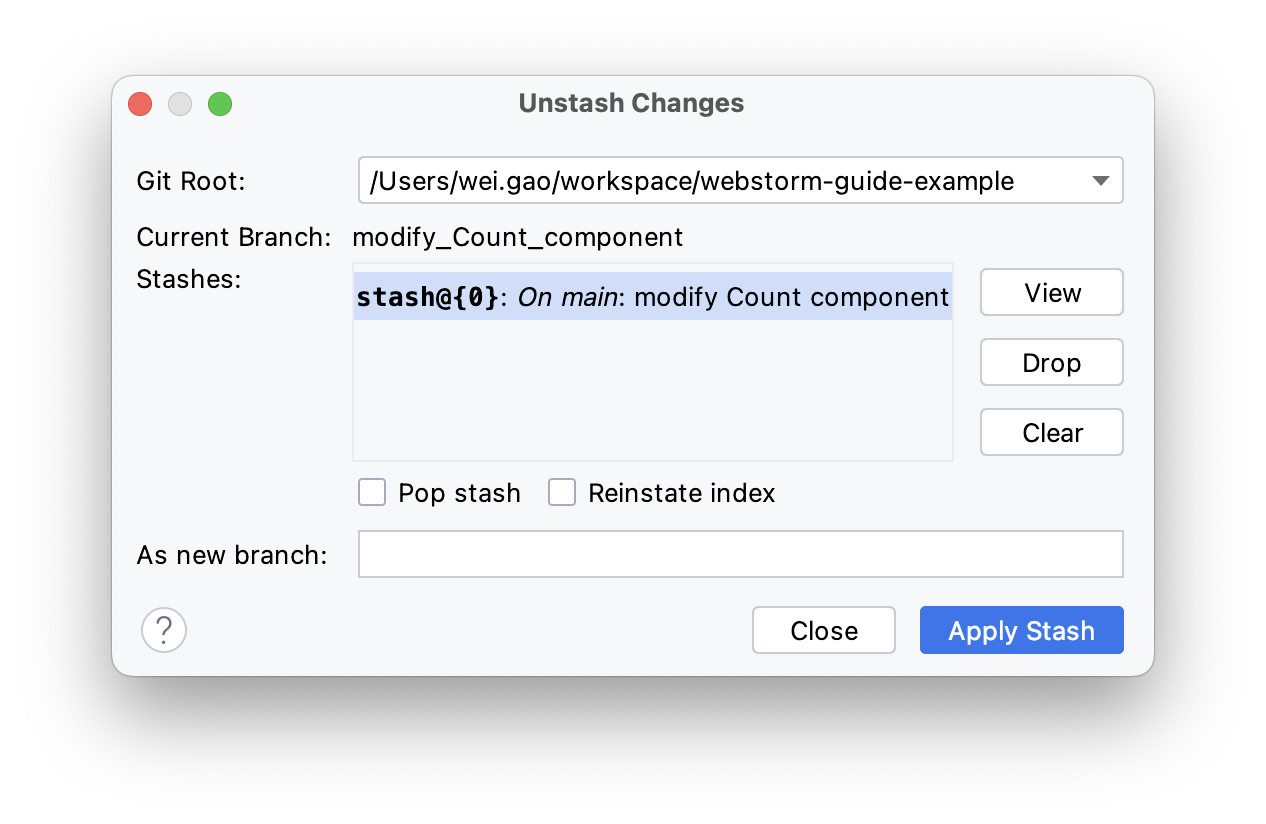Click the question mark help button
The height and width of the screenshot is (824, 1266).
pyautogui.click(x=163, y=630)
